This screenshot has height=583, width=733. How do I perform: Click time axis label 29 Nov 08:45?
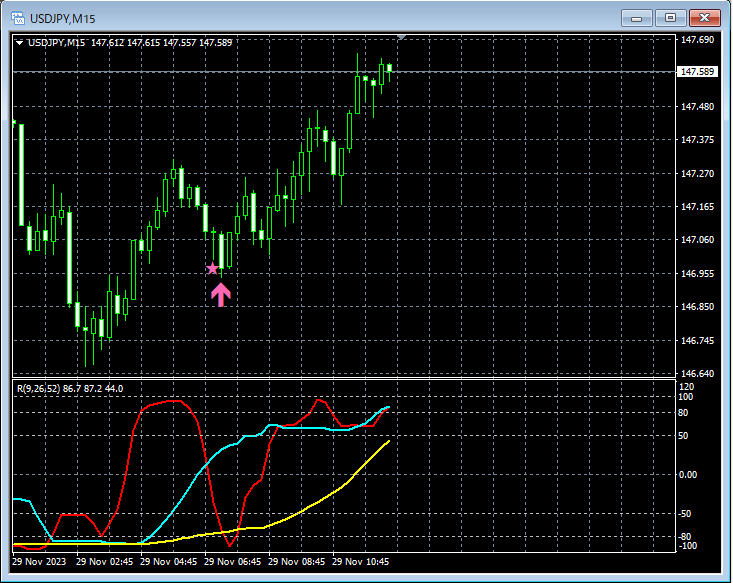click(x=296, y=561)
